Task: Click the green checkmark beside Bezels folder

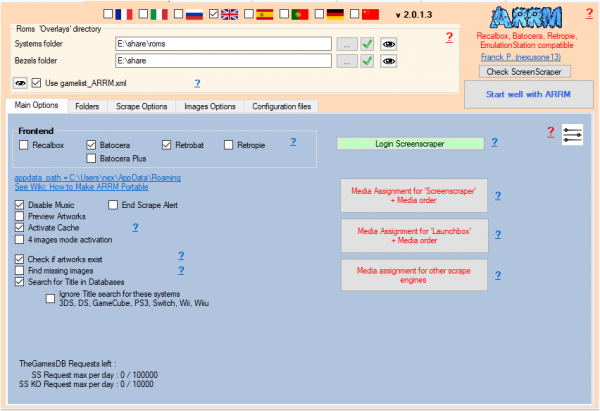Action: (x=367, y=61)
